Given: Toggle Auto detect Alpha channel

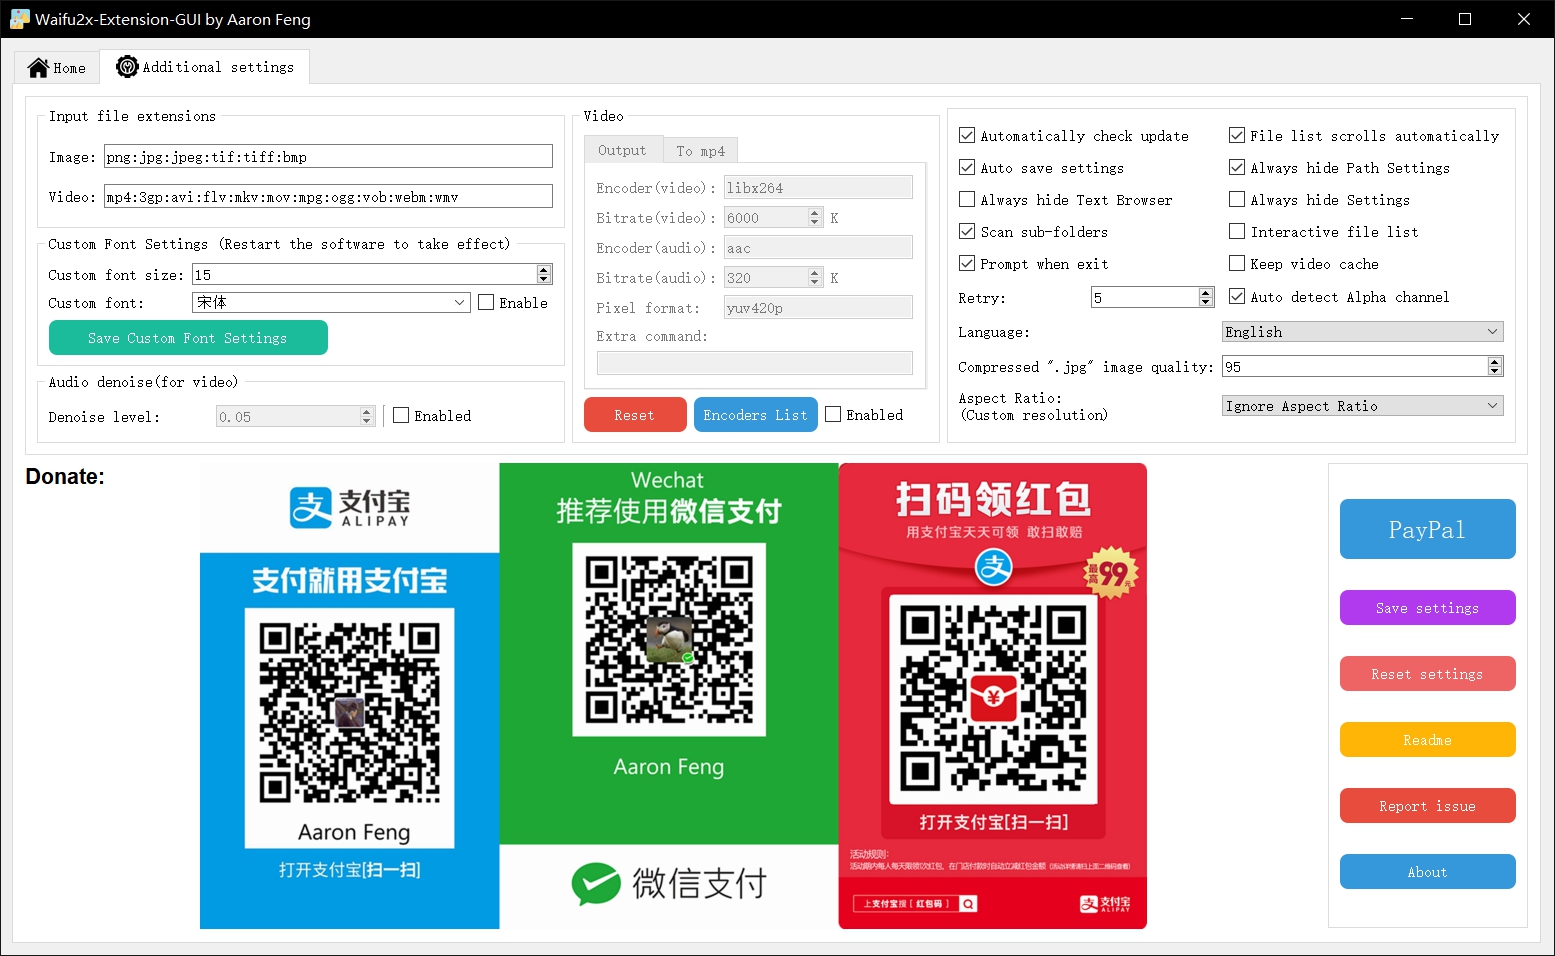Looking at the screenshot, I should tap(1237, 296).
